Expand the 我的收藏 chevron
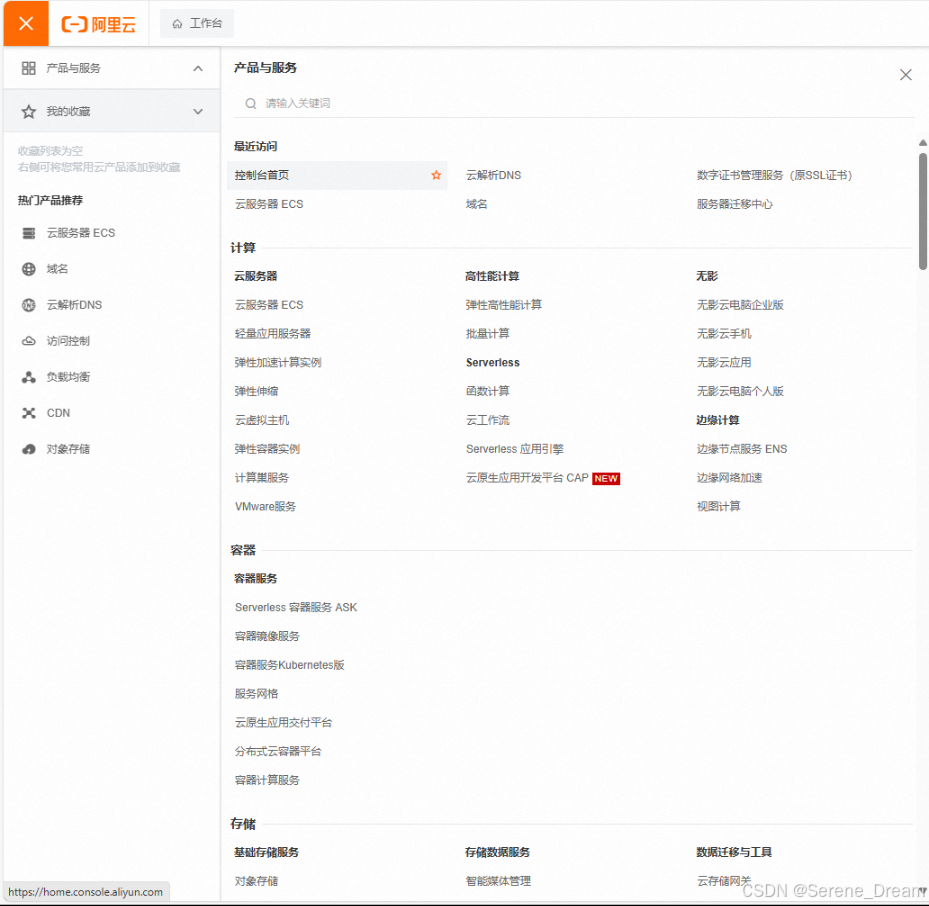 click(x=198, y=111)
